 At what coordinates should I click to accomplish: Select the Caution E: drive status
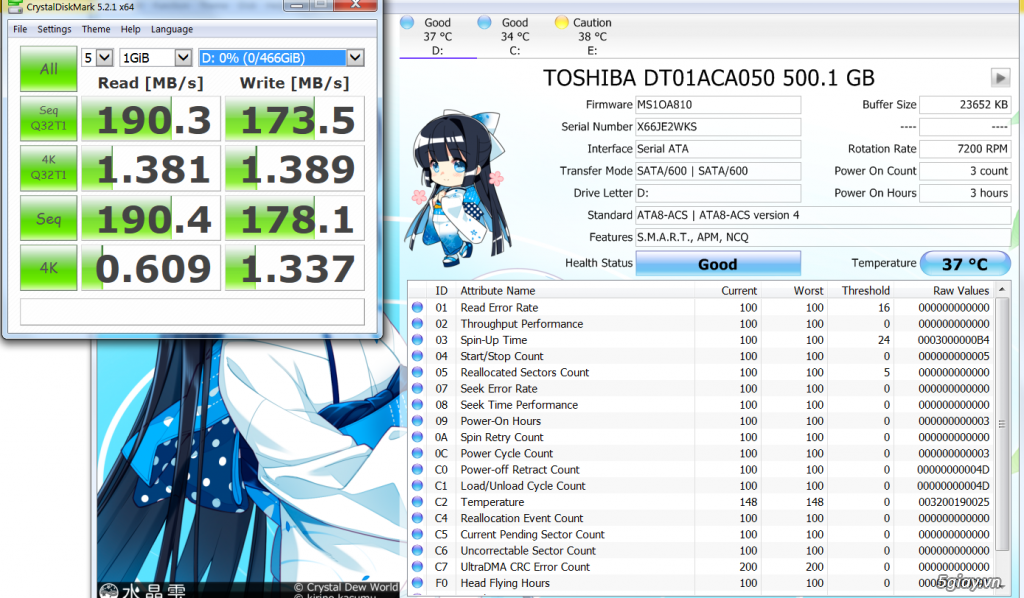pos(591,36)
